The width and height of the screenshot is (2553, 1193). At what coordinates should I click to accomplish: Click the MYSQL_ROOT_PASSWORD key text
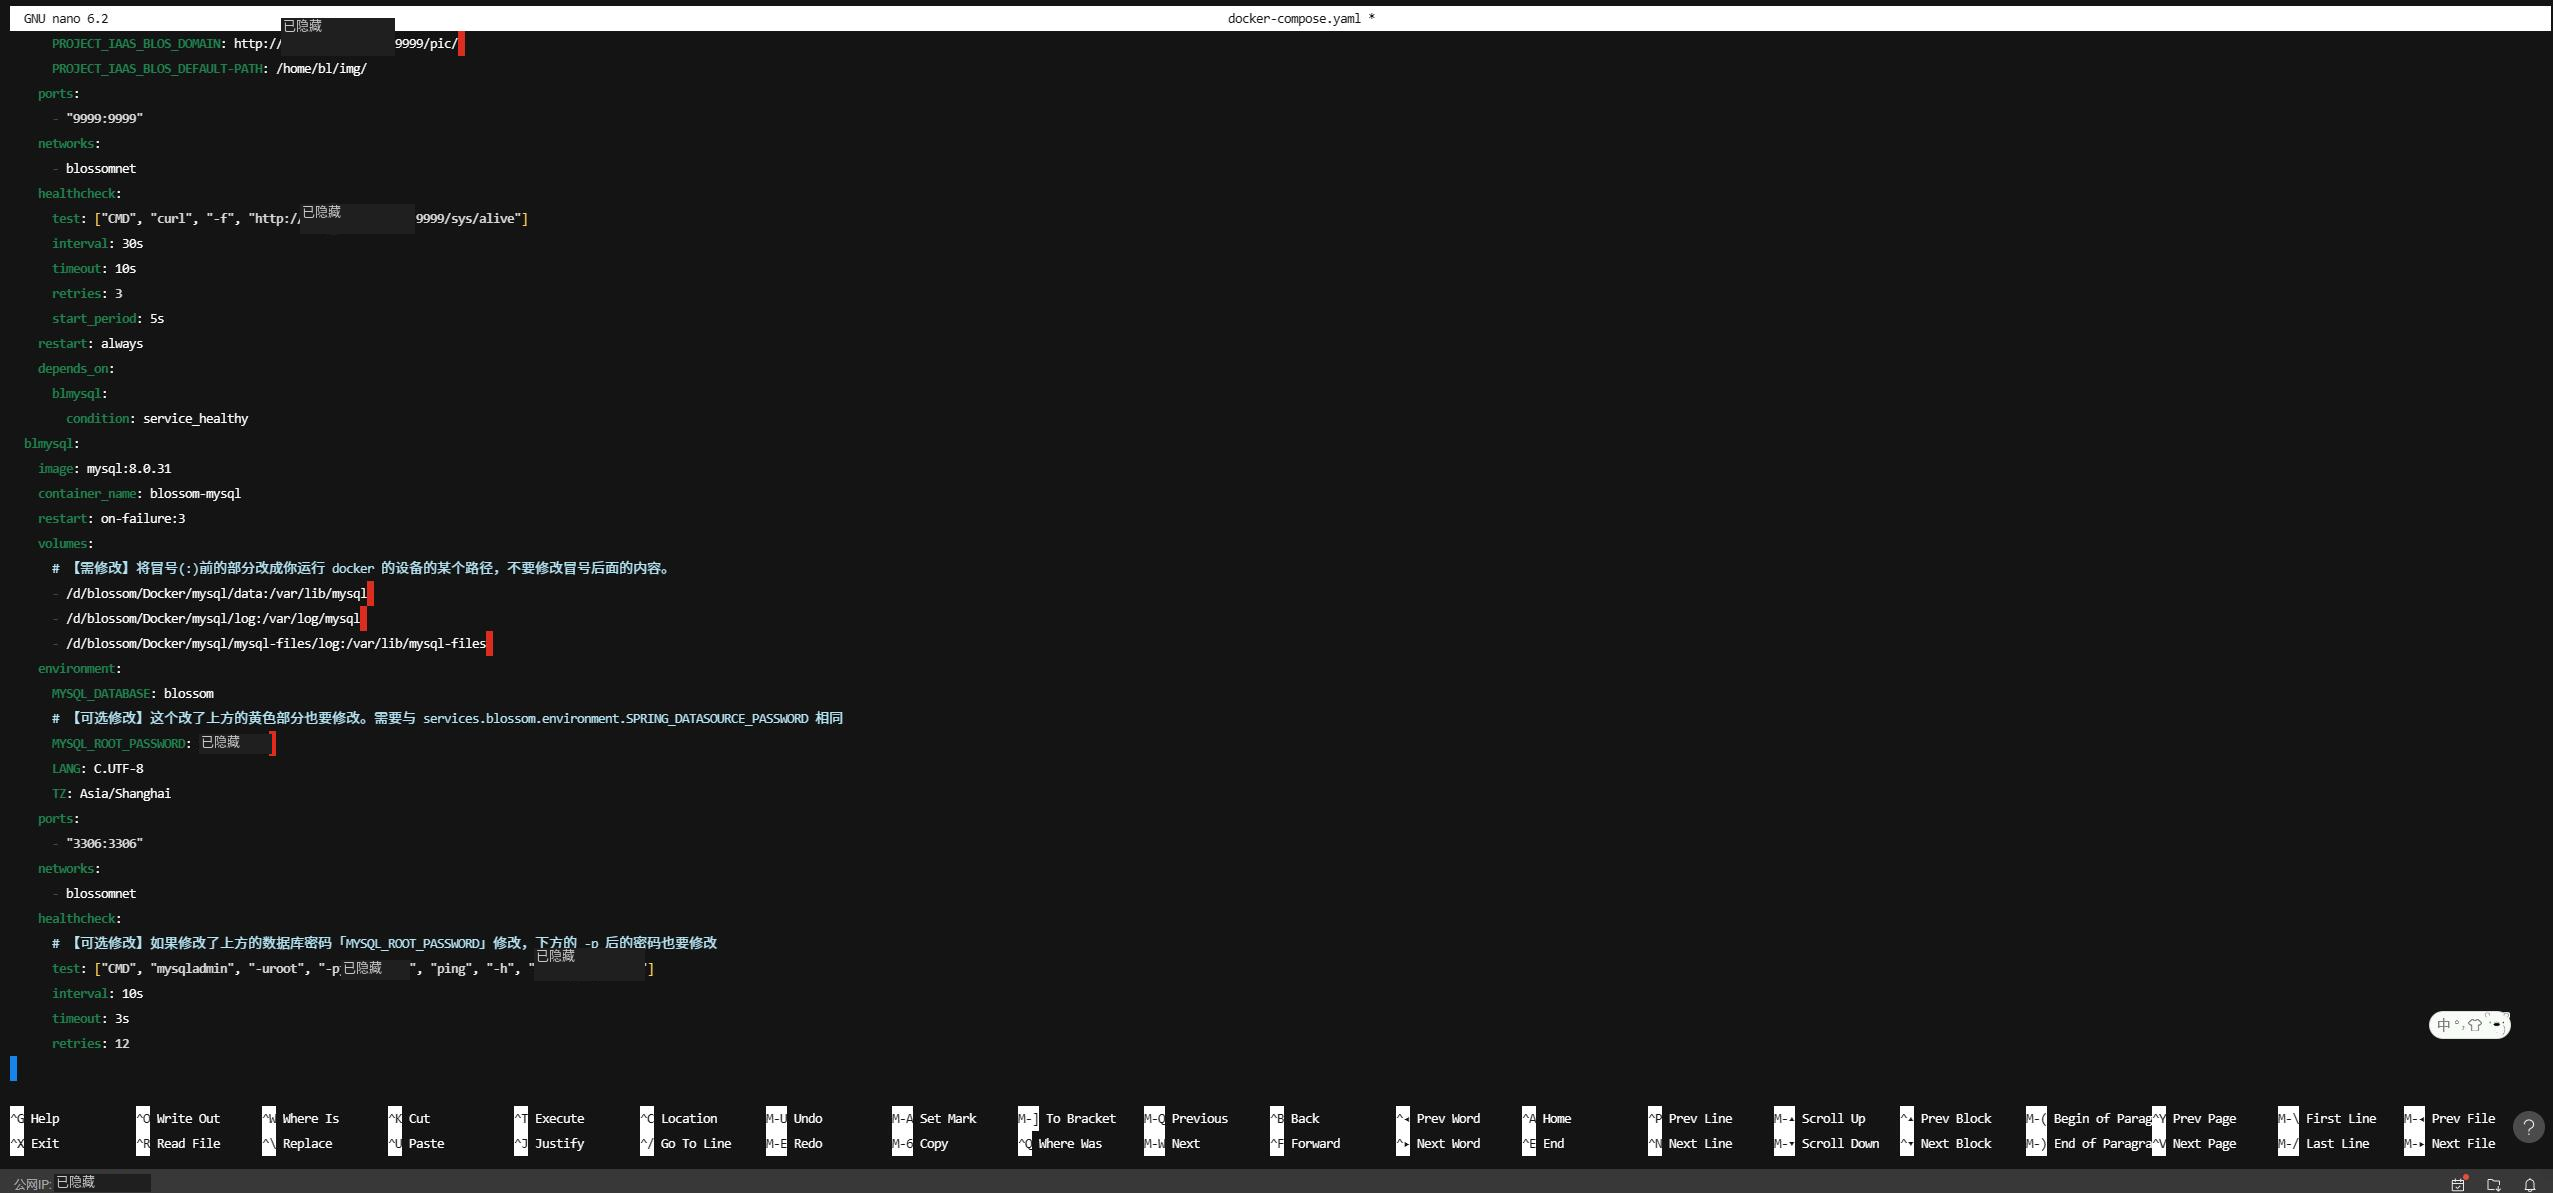pyautogui.click(x=118, y=743)
